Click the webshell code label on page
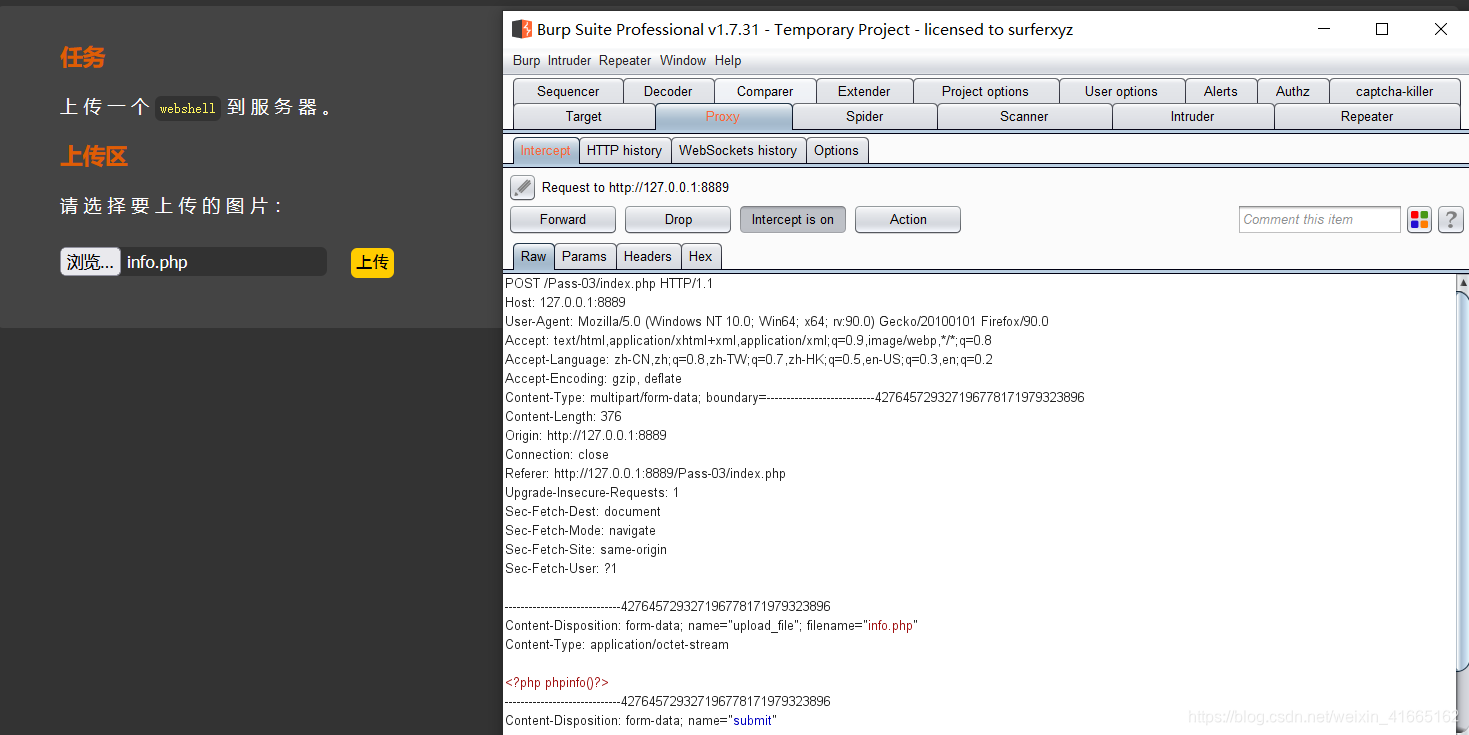The width and height of the screenshot is (1469, 735). (188, 108)
